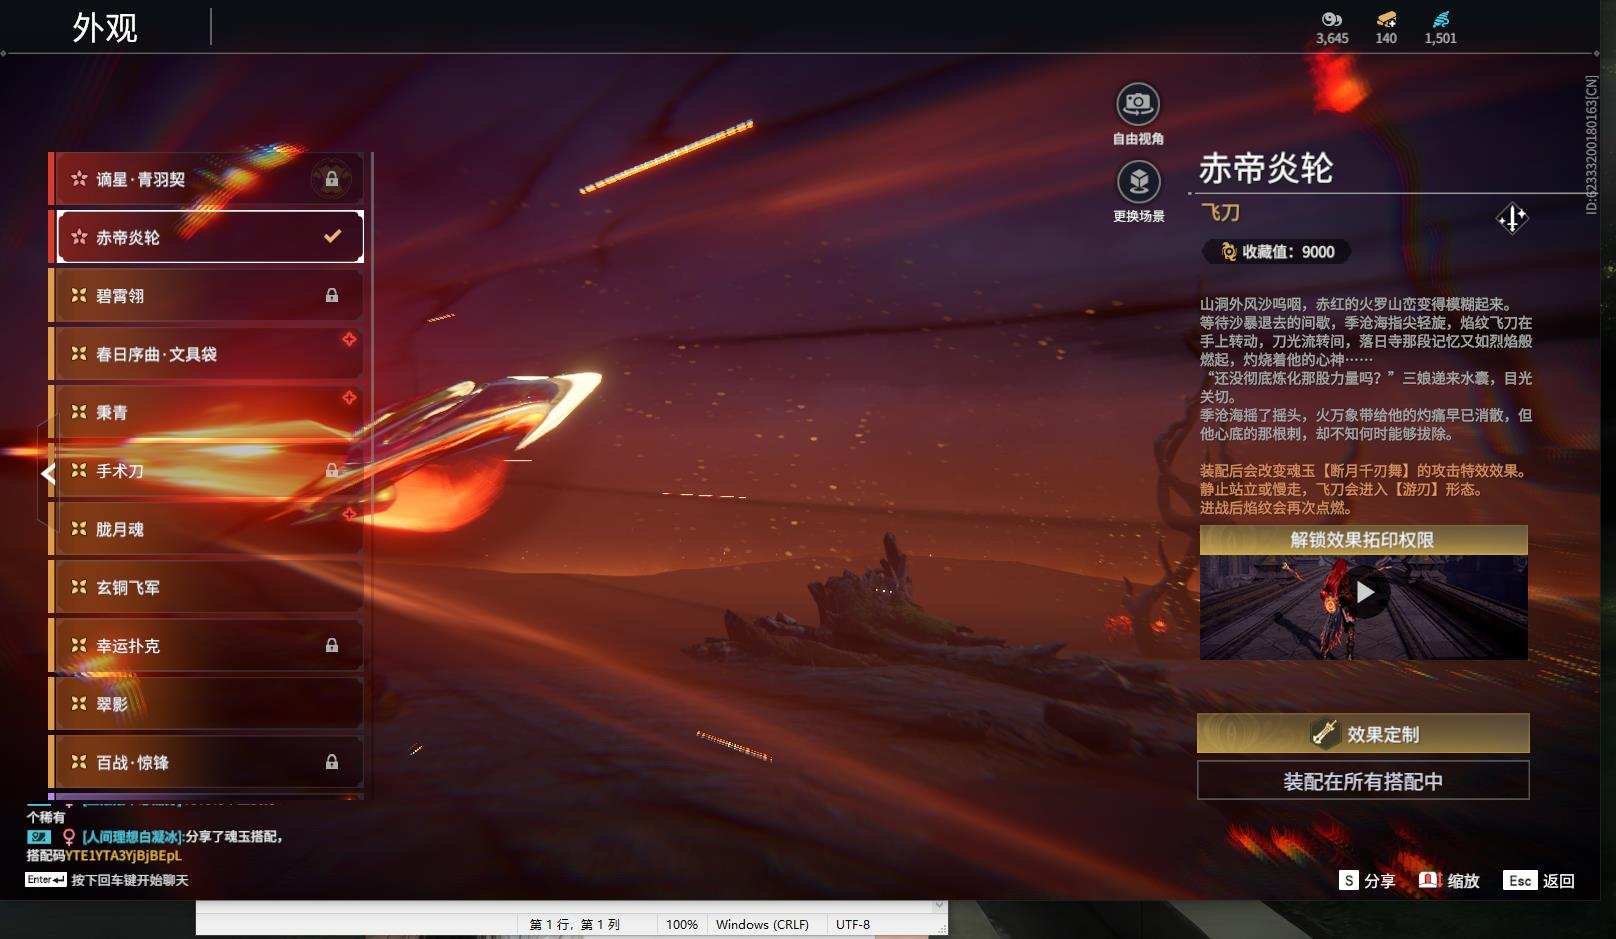This screenshot has height=939, width=1616.
Task: Click player name 人间理想白凝冰 in chat
Action: 132,836
